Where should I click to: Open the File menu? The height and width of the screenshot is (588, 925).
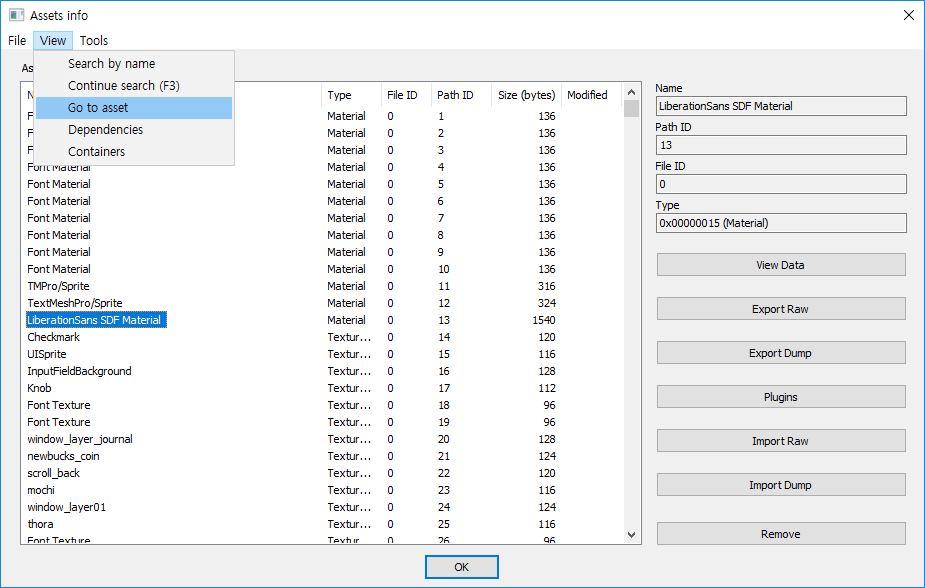16,40
